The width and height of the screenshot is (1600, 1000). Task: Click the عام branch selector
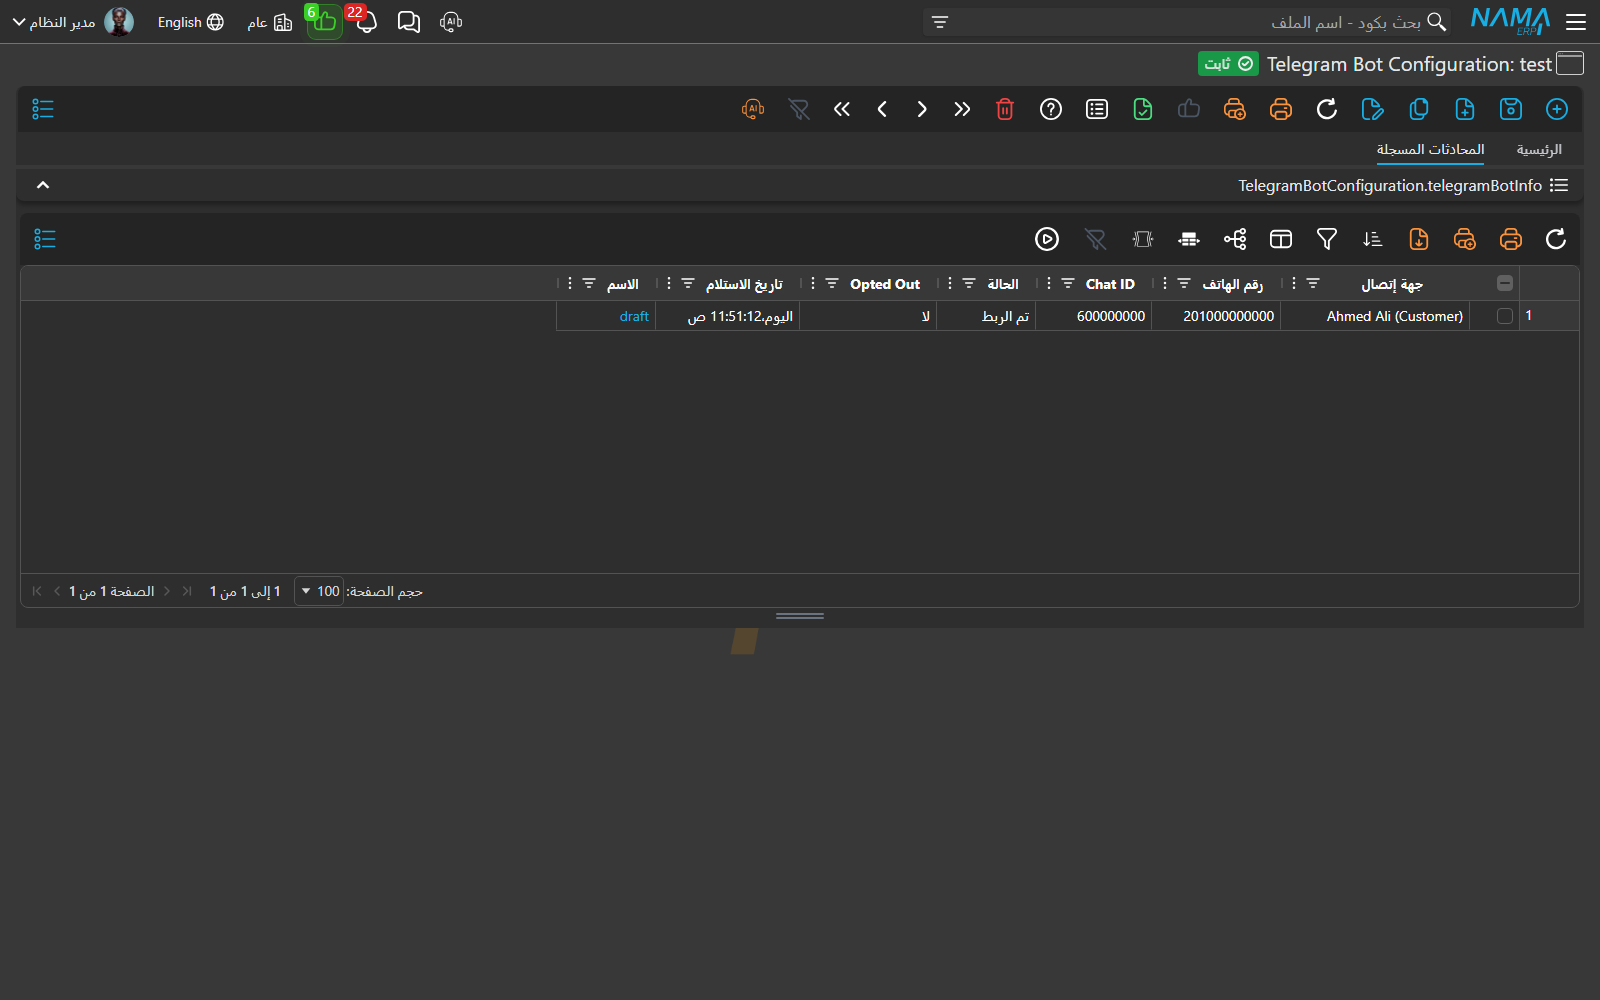click(270, 22)
